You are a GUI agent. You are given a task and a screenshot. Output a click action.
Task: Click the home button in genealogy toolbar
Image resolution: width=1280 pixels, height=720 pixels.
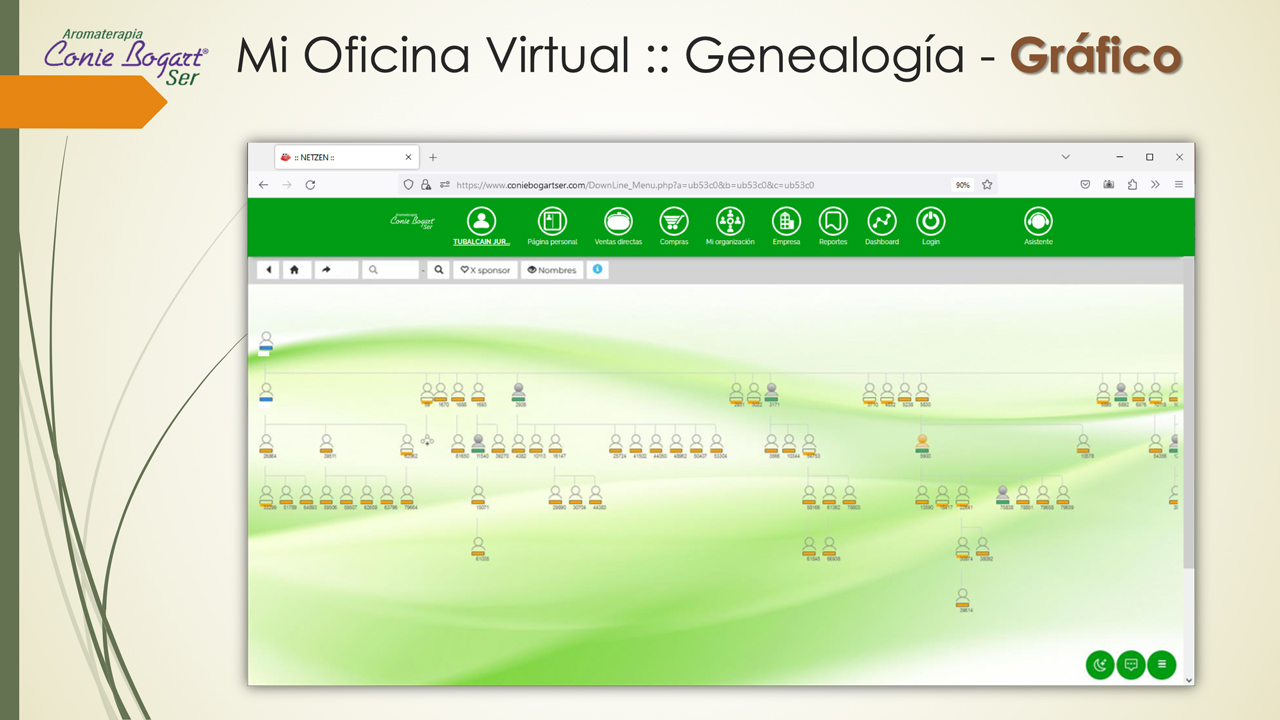click(296, 270)
